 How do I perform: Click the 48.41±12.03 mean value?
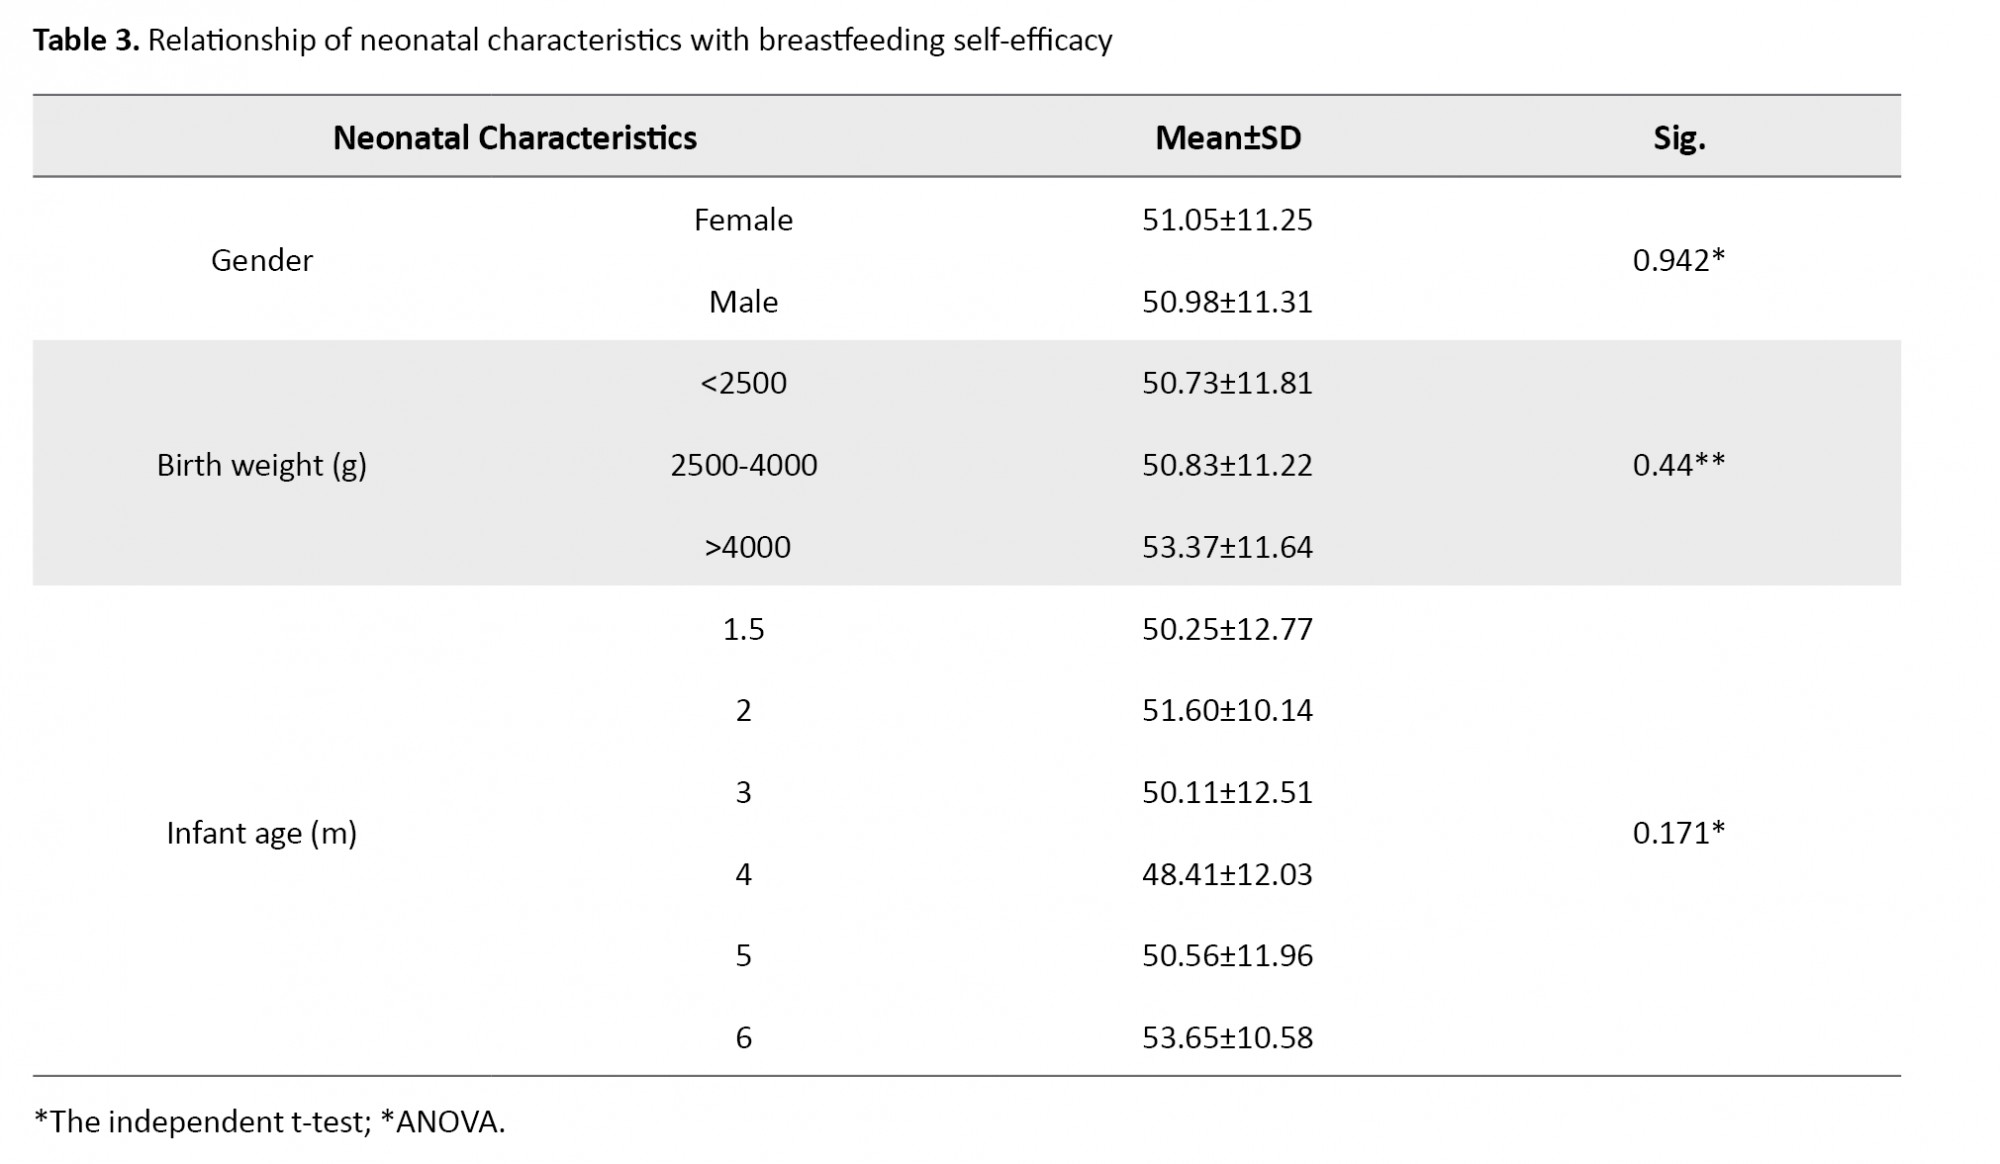pos(1227,874)
